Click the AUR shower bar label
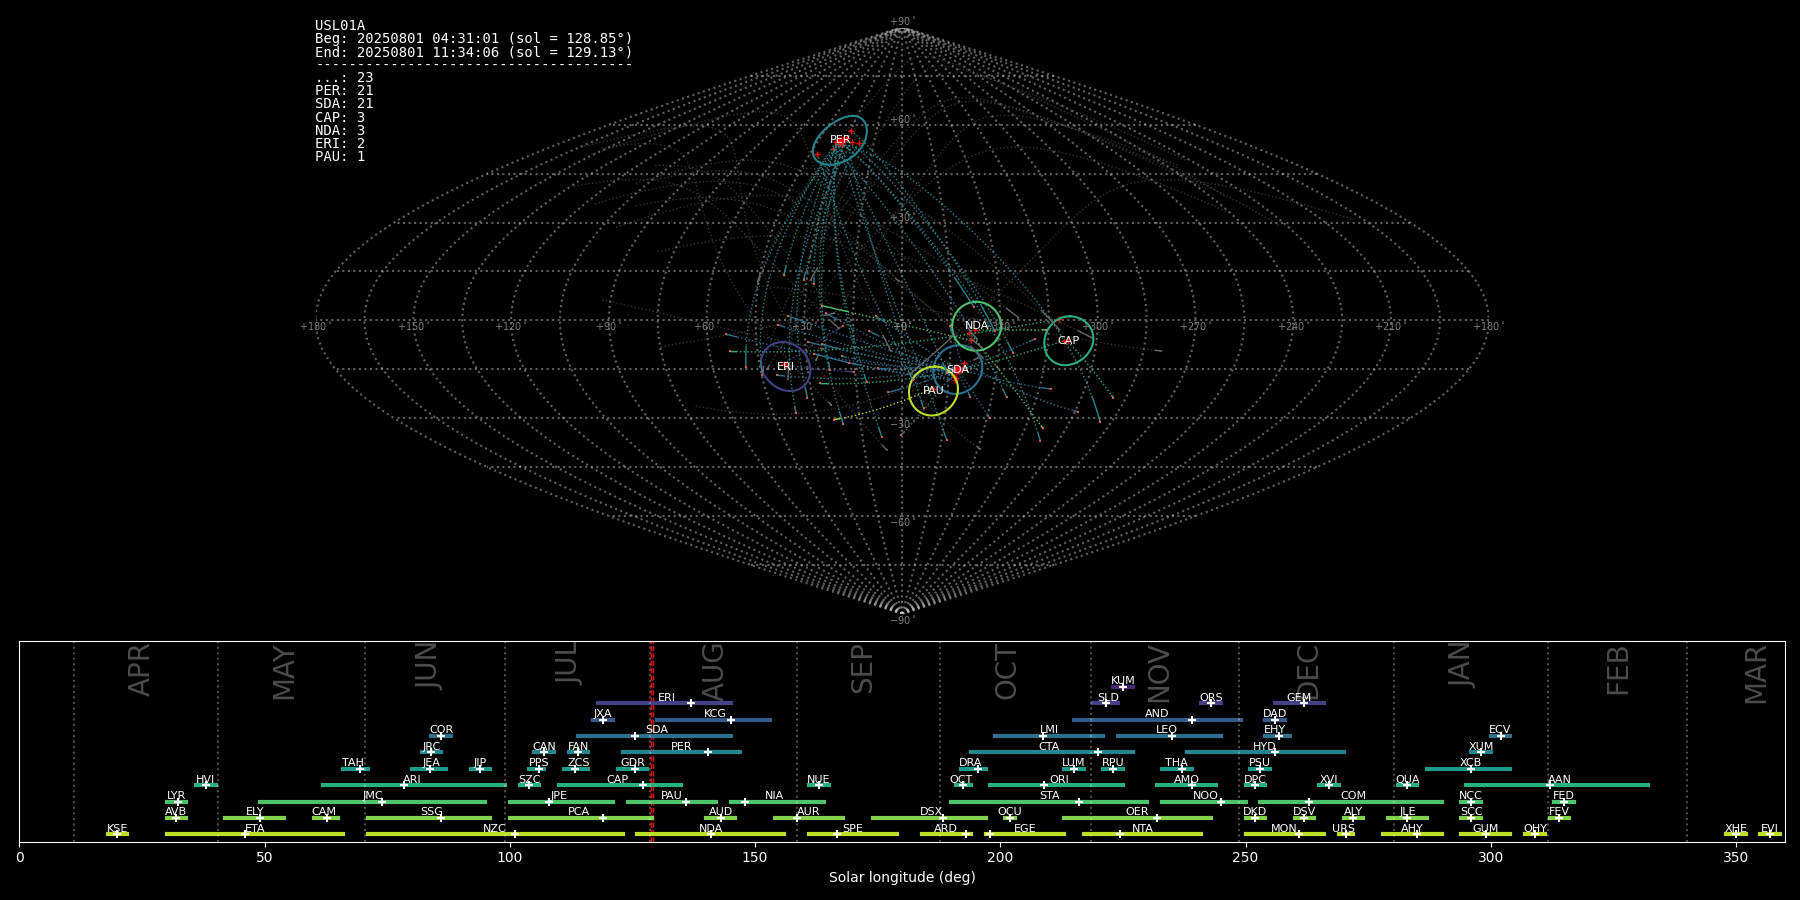 point(808,812)
